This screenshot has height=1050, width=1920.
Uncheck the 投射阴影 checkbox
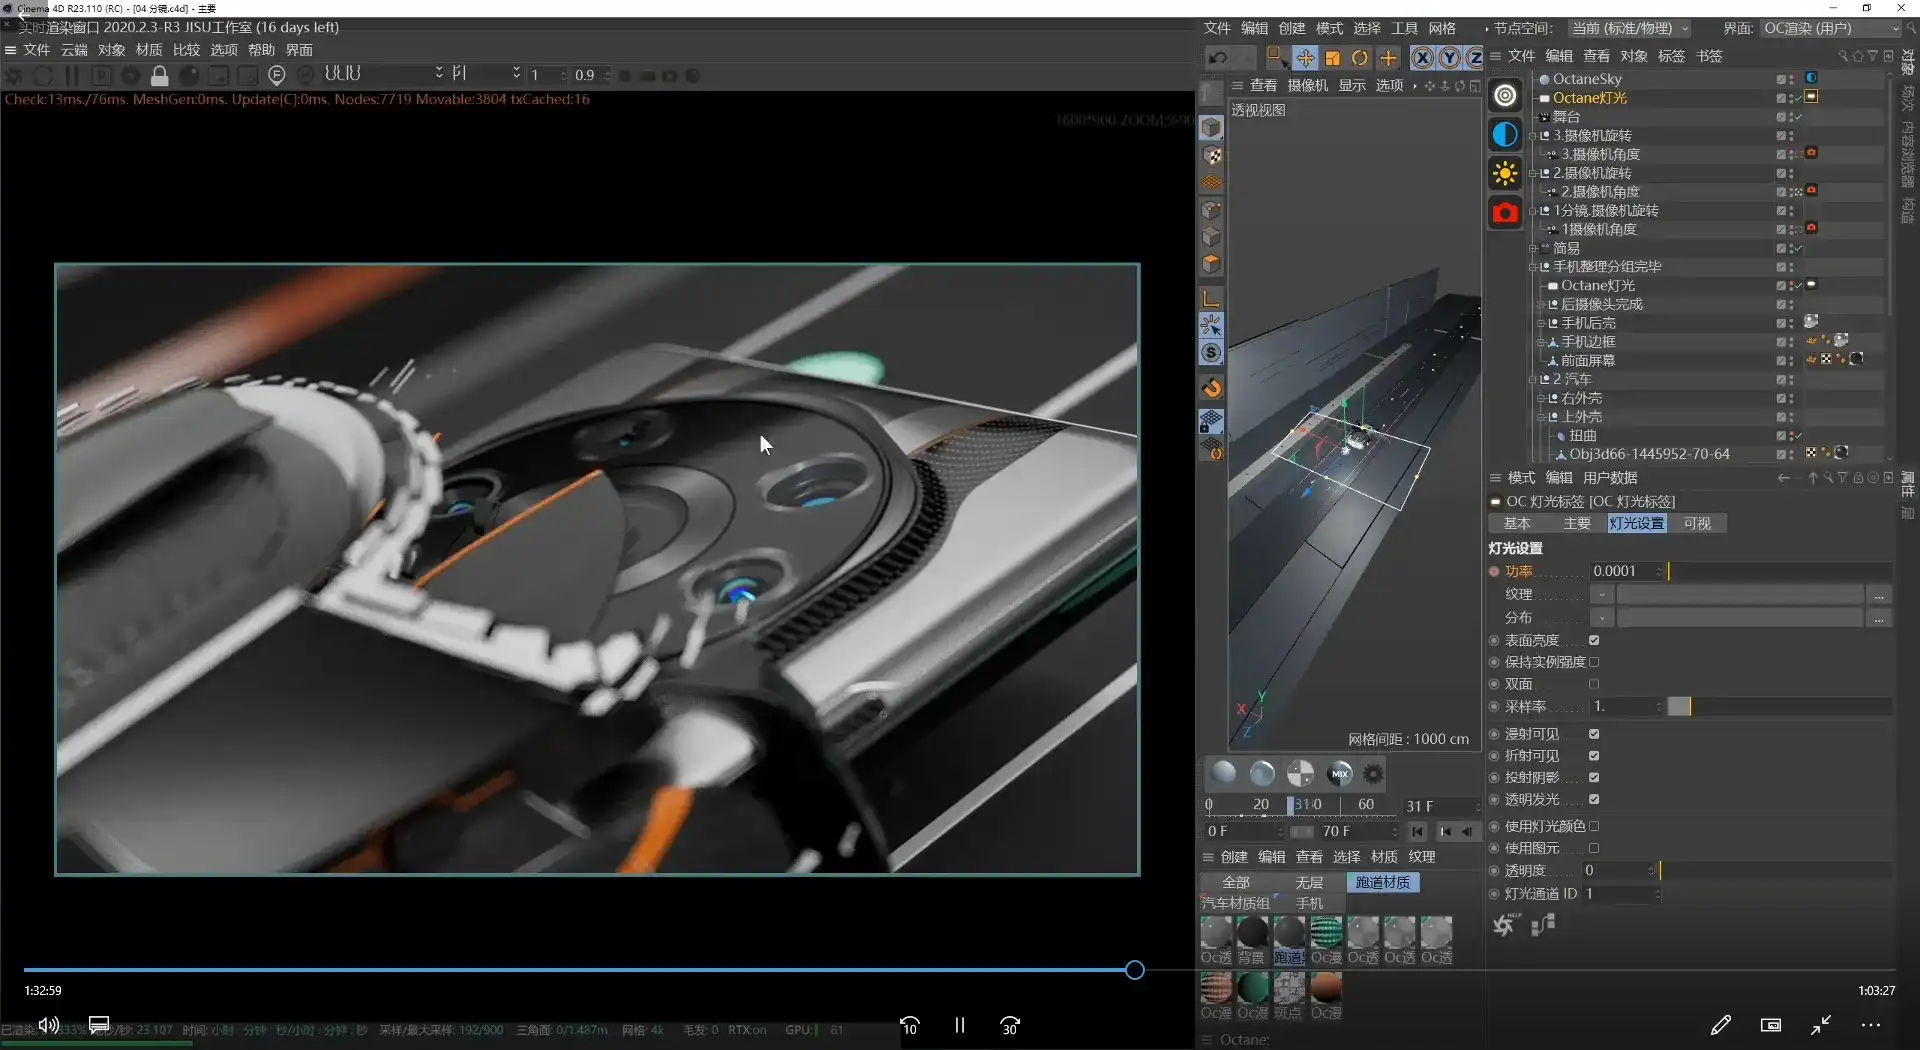click(x=1594, y=778)
